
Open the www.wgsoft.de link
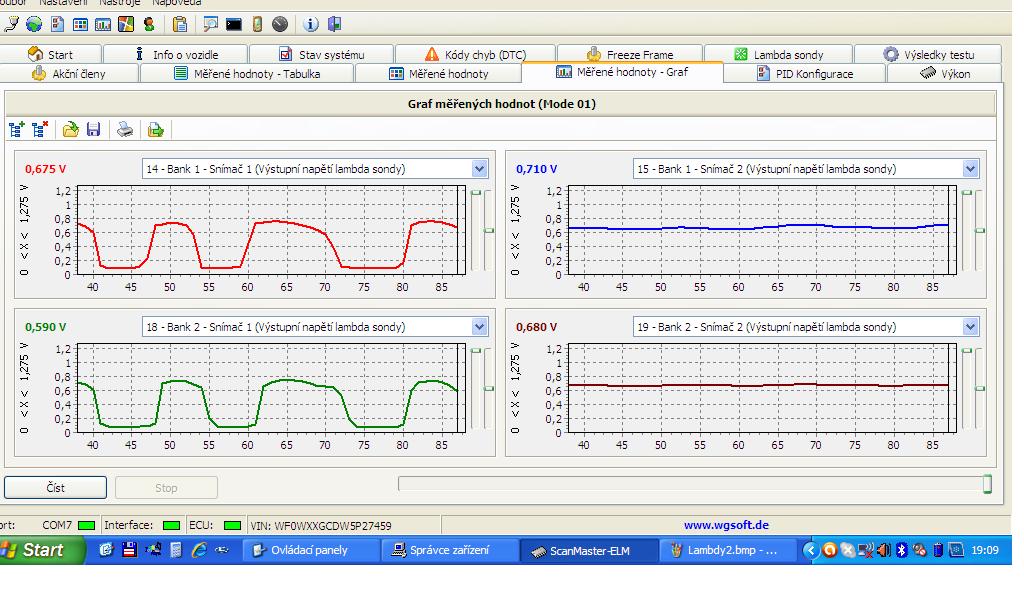click(726, 525)
